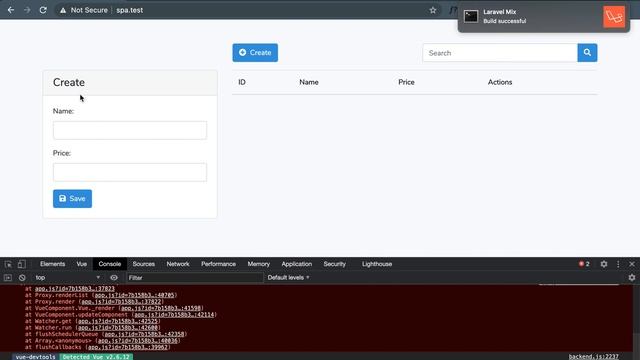Click the Price column header

point(406,82)
